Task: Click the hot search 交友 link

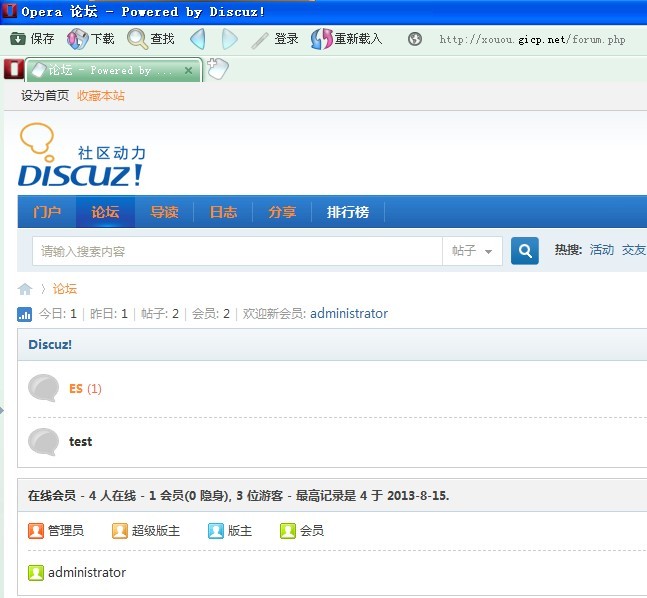Action: [x=634, y=250]
